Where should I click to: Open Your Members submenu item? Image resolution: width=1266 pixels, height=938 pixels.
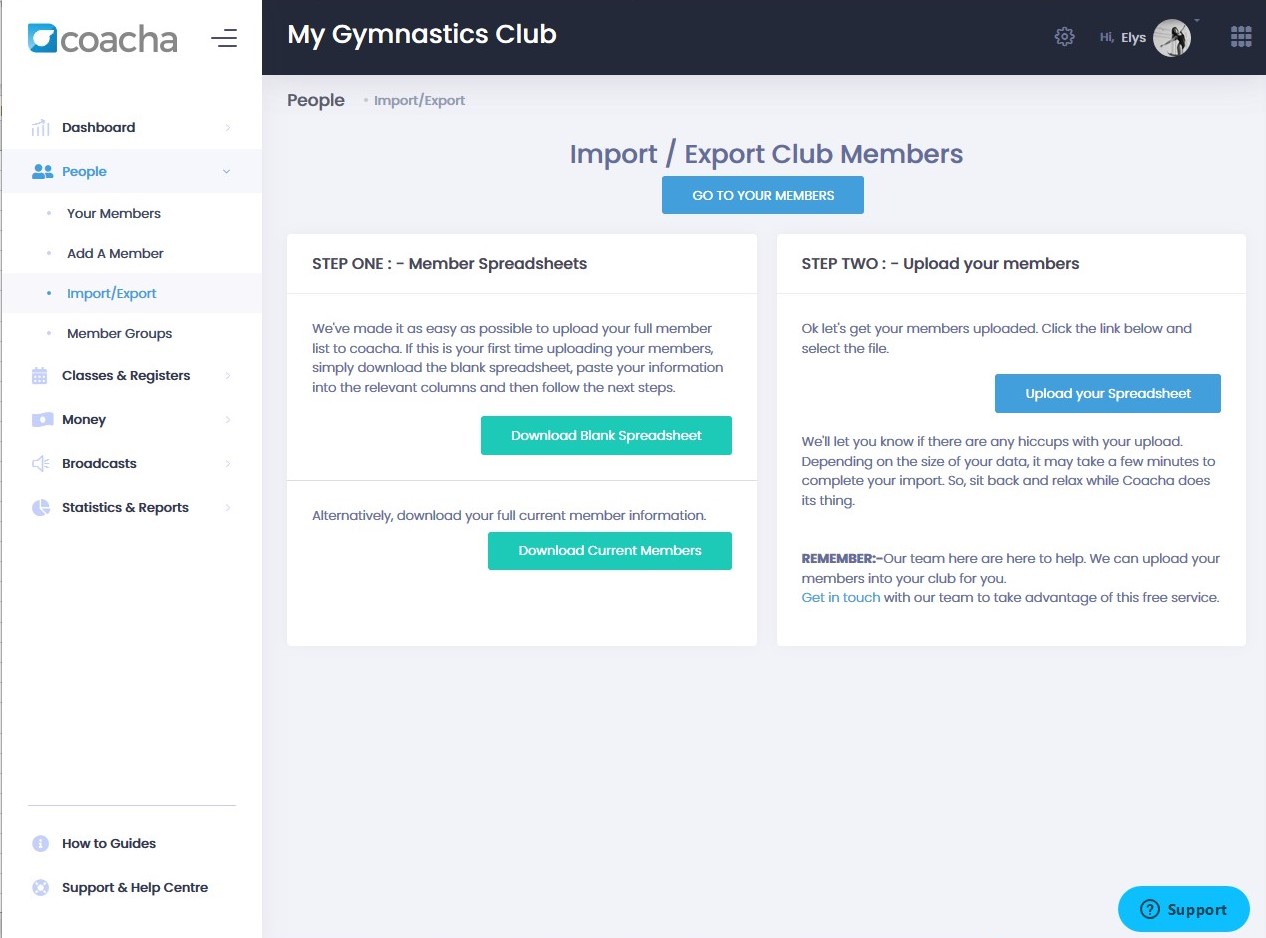113,213
